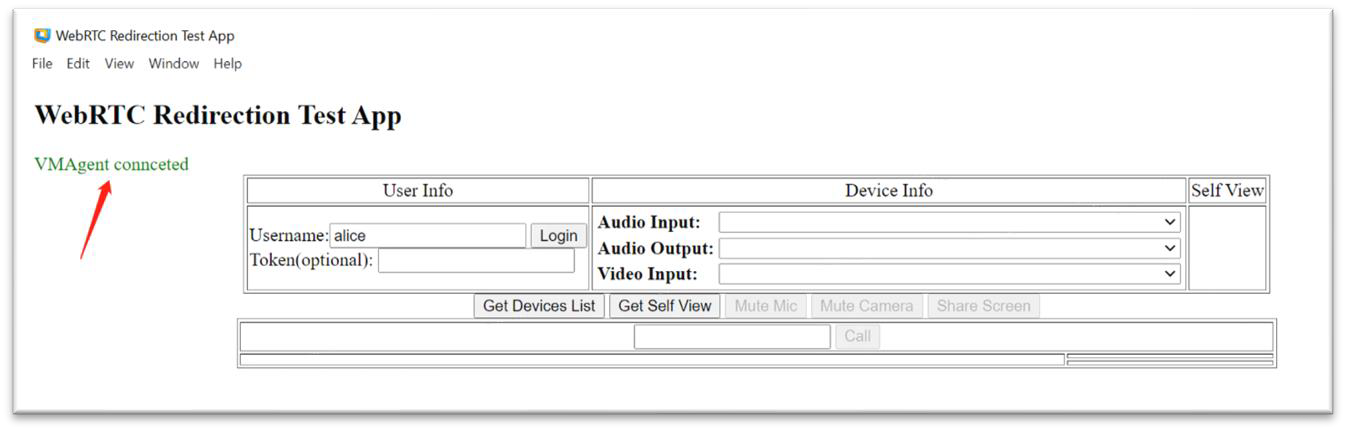Click the WebRTC app icon in title bar
1346x431 pixels.
[42, 36]
